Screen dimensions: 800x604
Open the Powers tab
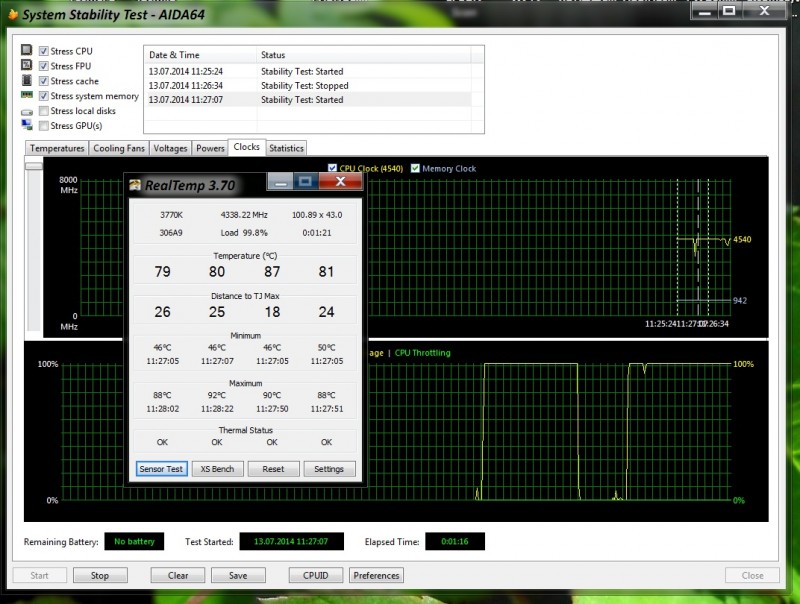click(210, 148)
